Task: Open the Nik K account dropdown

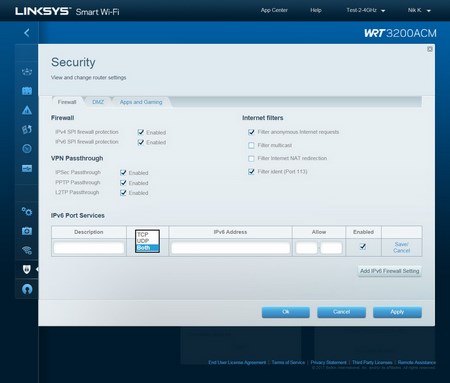Action: click(419, 10)
